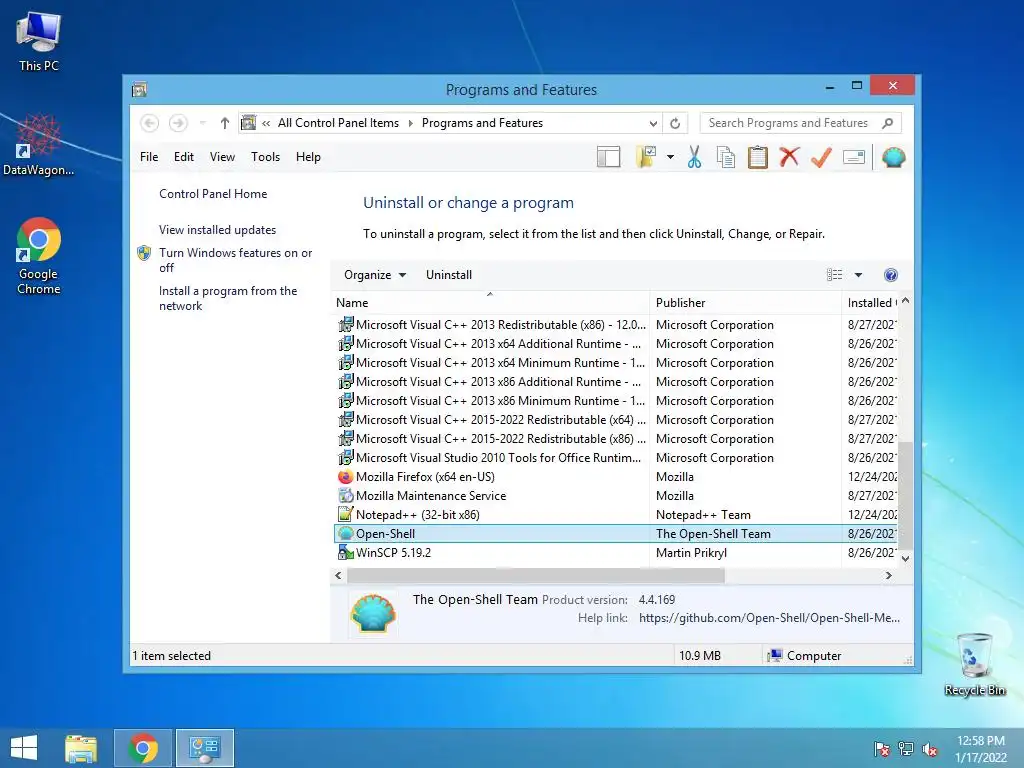This screenshot has width=1024, height=768.
Task: Select Mozilla Maintenance Service entry
Action: point(615,496)
